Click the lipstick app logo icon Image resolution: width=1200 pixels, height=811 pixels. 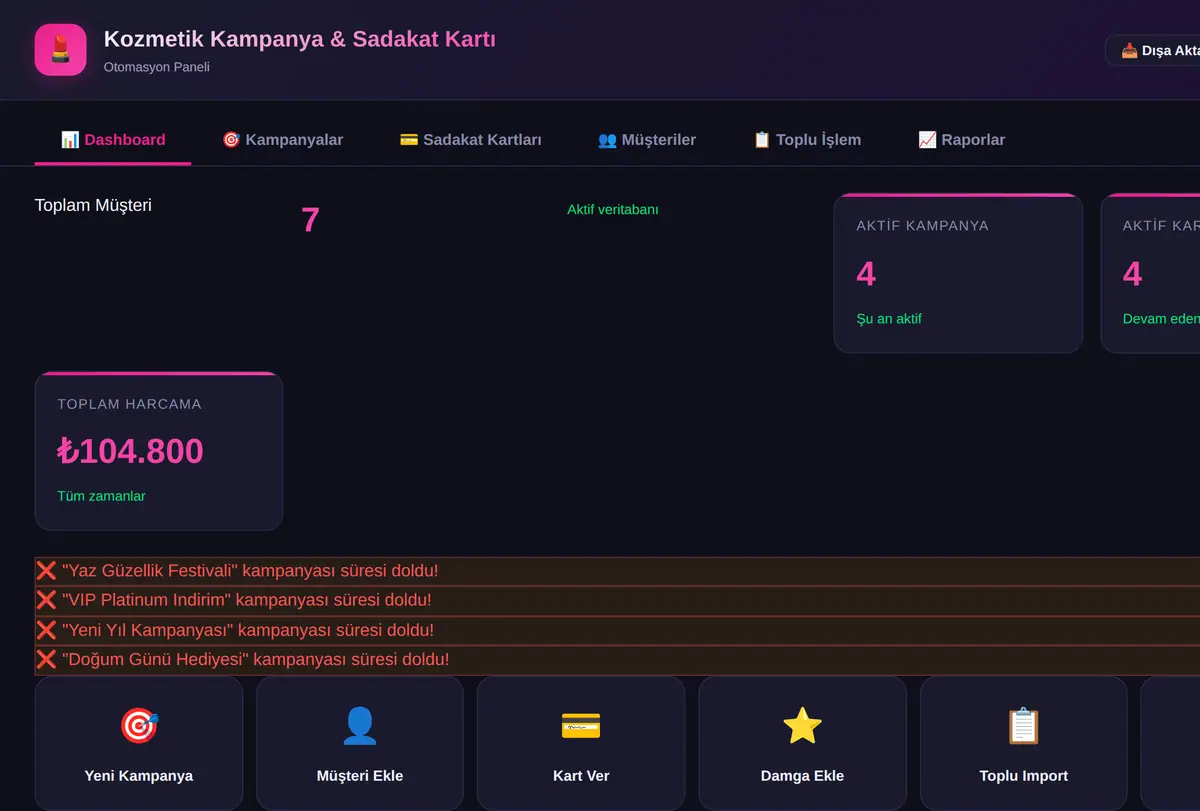pos(60,49)
